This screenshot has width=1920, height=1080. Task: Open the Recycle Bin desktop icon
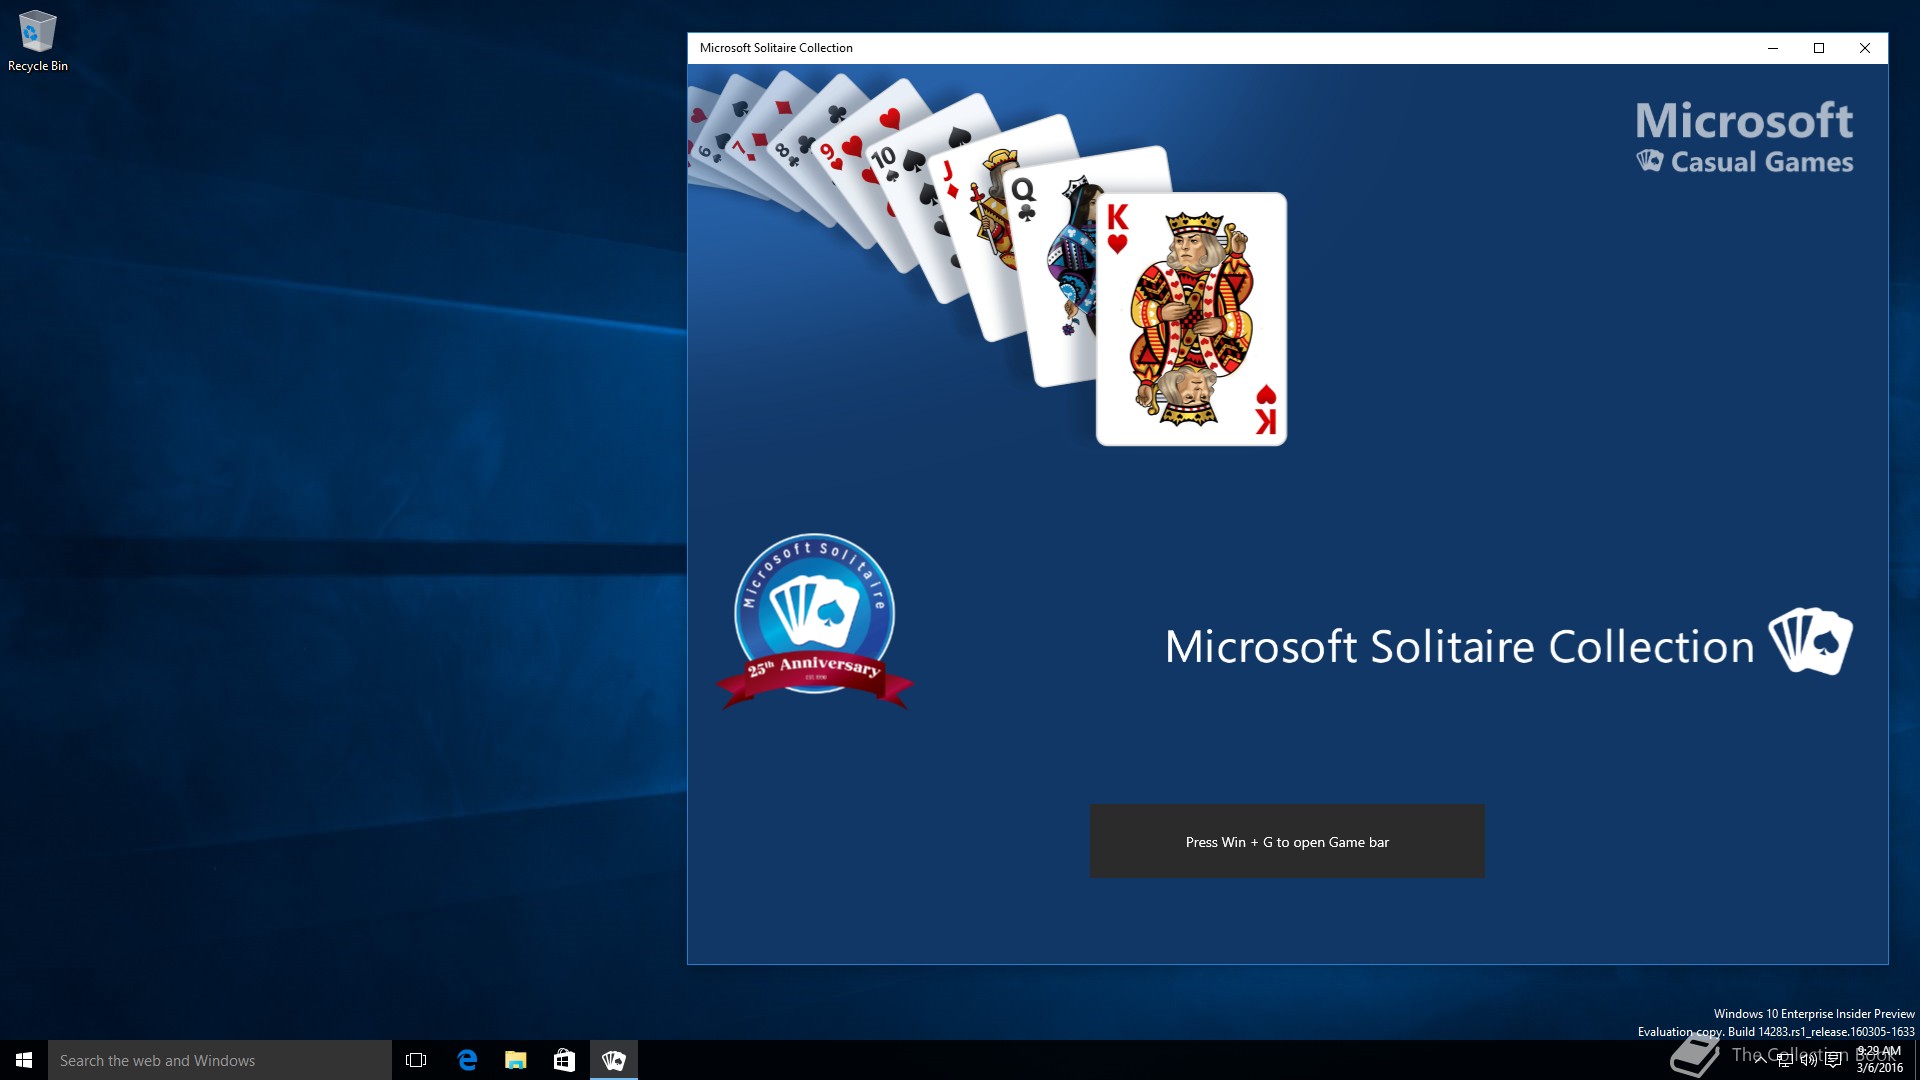37,40
